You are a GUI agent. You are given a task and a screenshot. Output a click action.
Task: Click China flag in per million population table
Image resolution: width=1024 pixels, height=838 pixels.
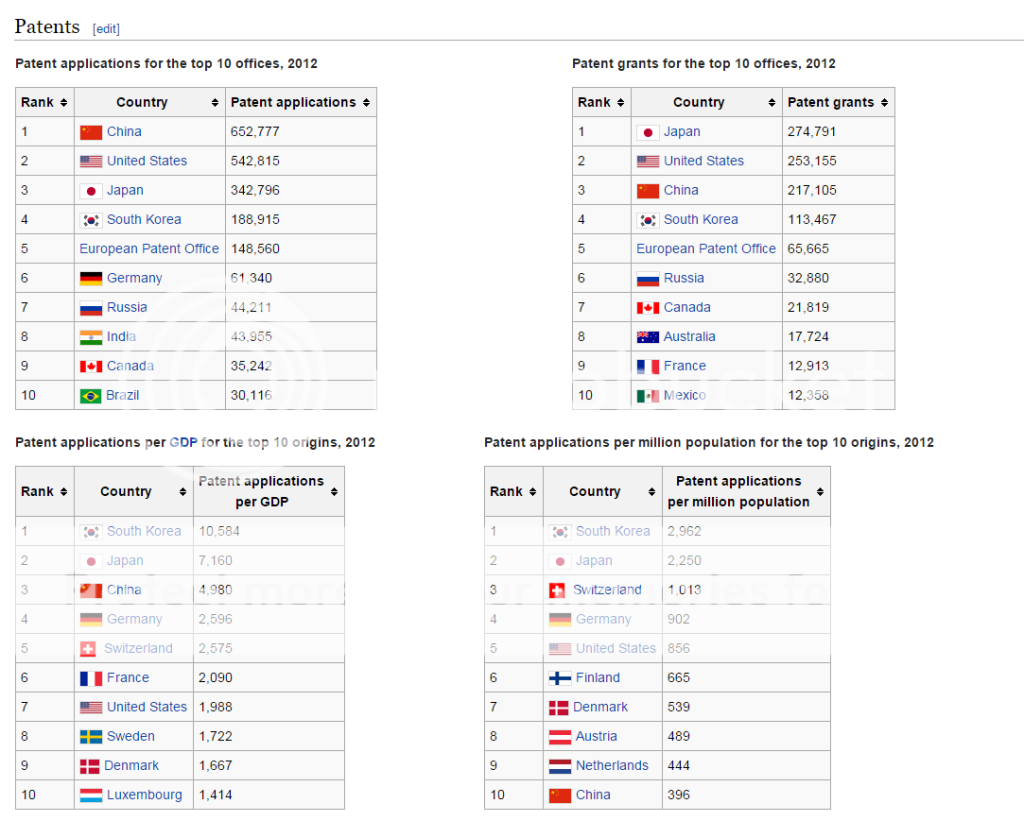[560, 796]
